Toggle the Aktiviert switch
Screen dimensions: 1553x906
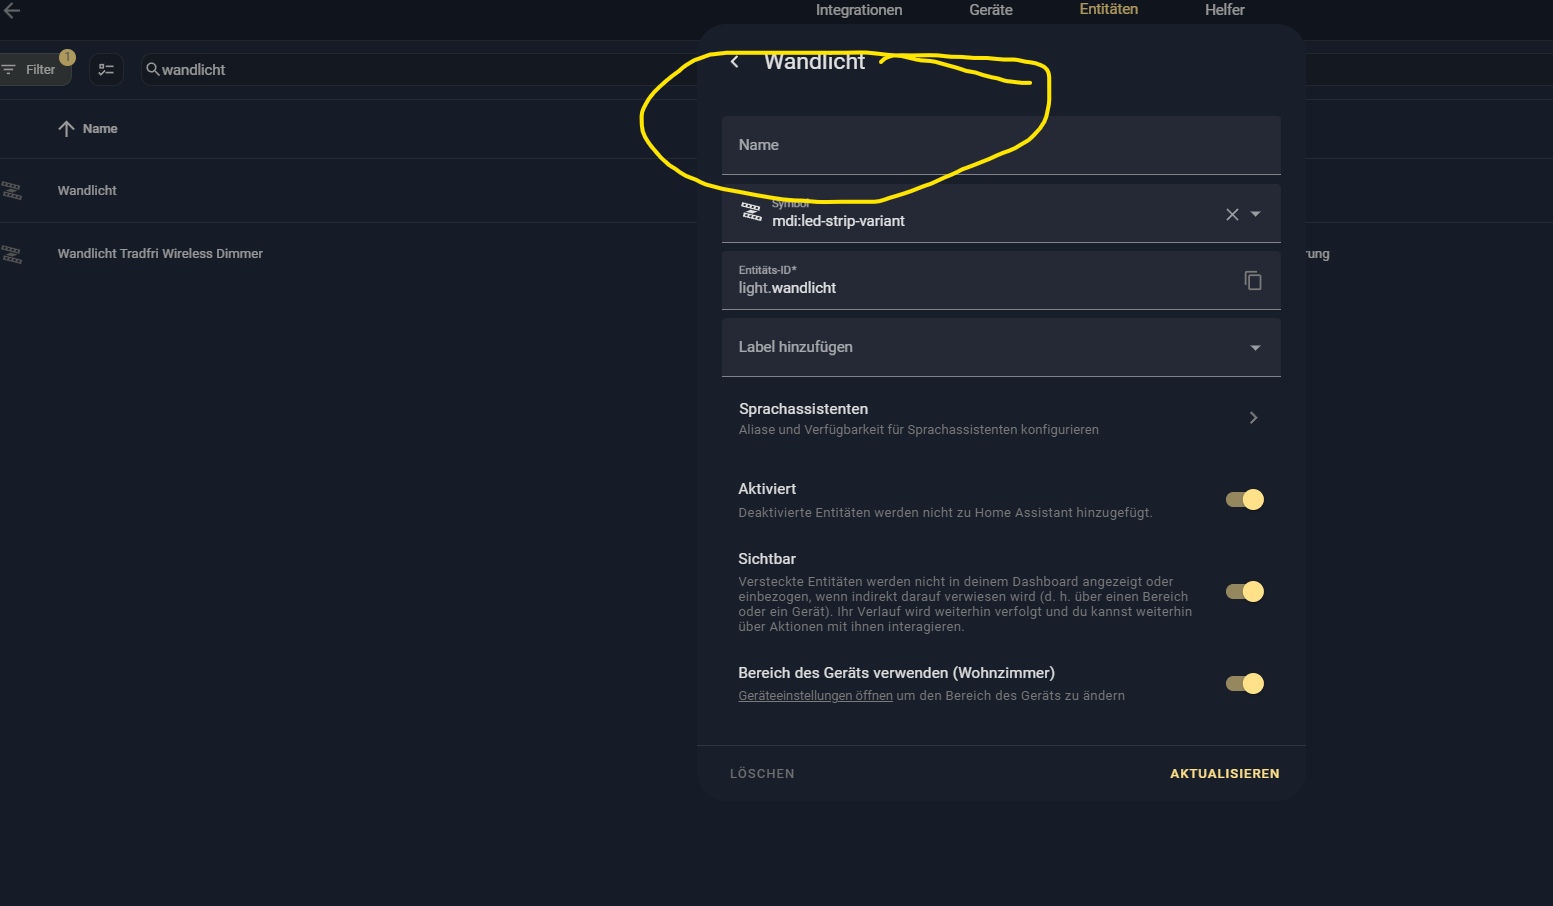coord(1245,500)
